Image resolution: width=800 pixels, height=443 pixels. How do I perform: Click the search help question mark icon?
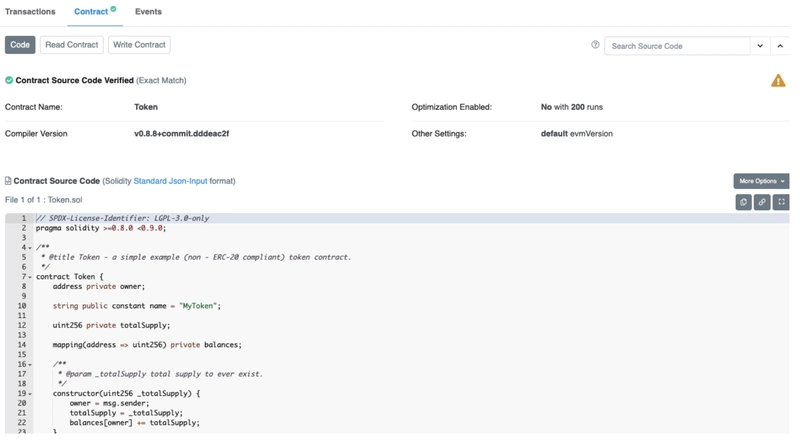(595, 45)
